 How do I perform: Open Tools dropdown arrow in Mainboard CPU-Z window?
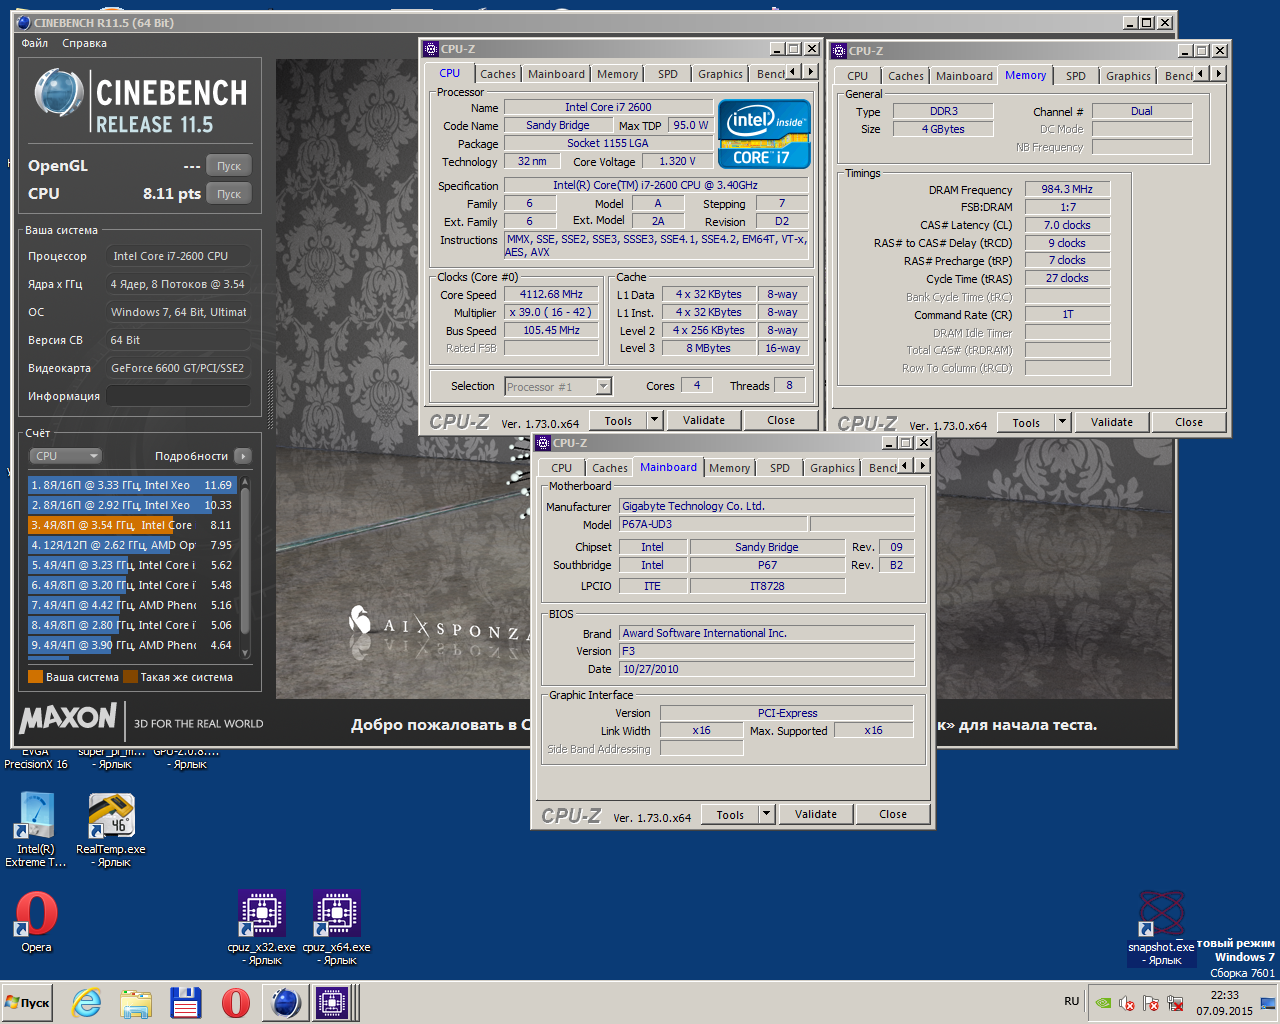click(767, 815)
